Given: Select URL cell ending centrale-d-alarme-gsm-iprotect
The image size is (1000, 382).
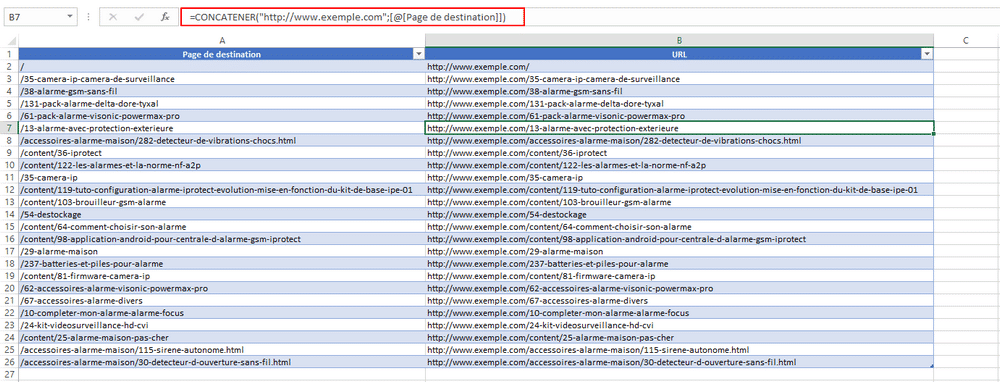Looking at the screenshot, I should [679, 239].
